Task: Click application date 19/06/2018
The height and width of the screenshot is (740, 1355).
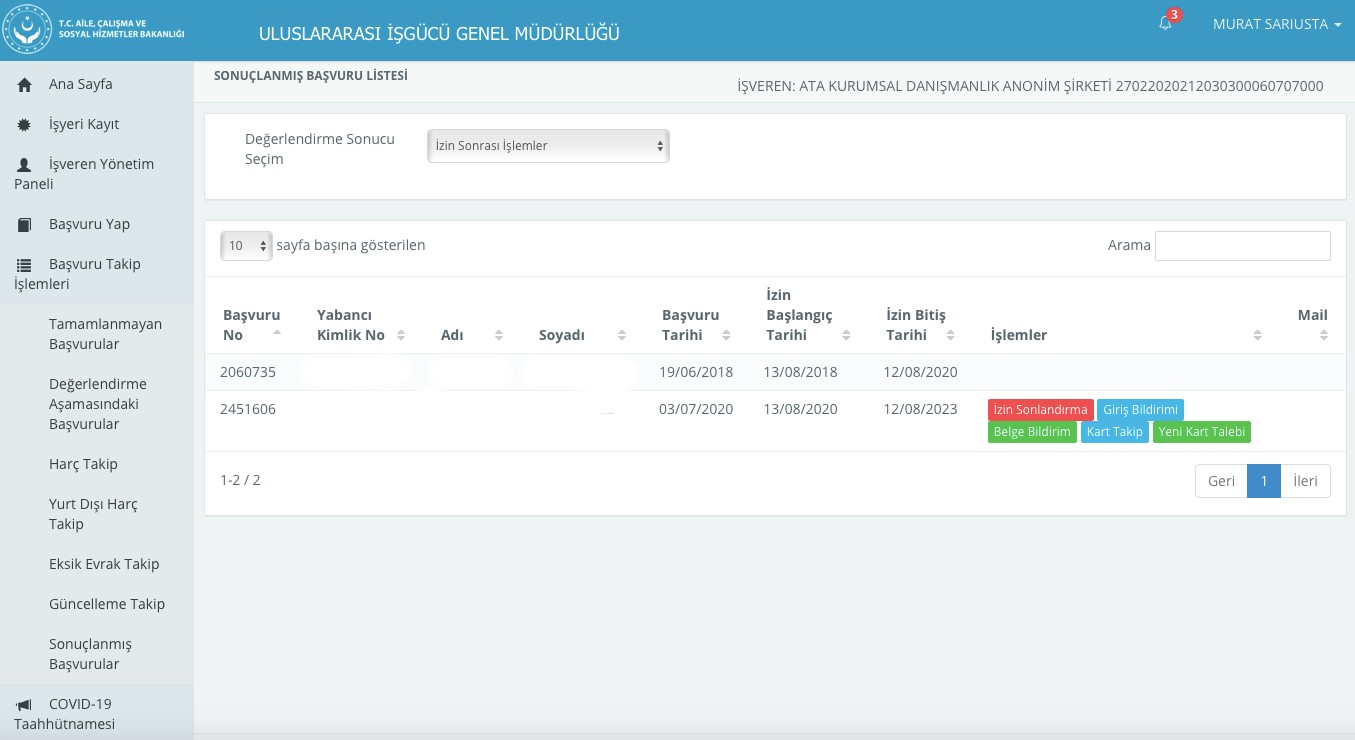Action: (696, 372)
